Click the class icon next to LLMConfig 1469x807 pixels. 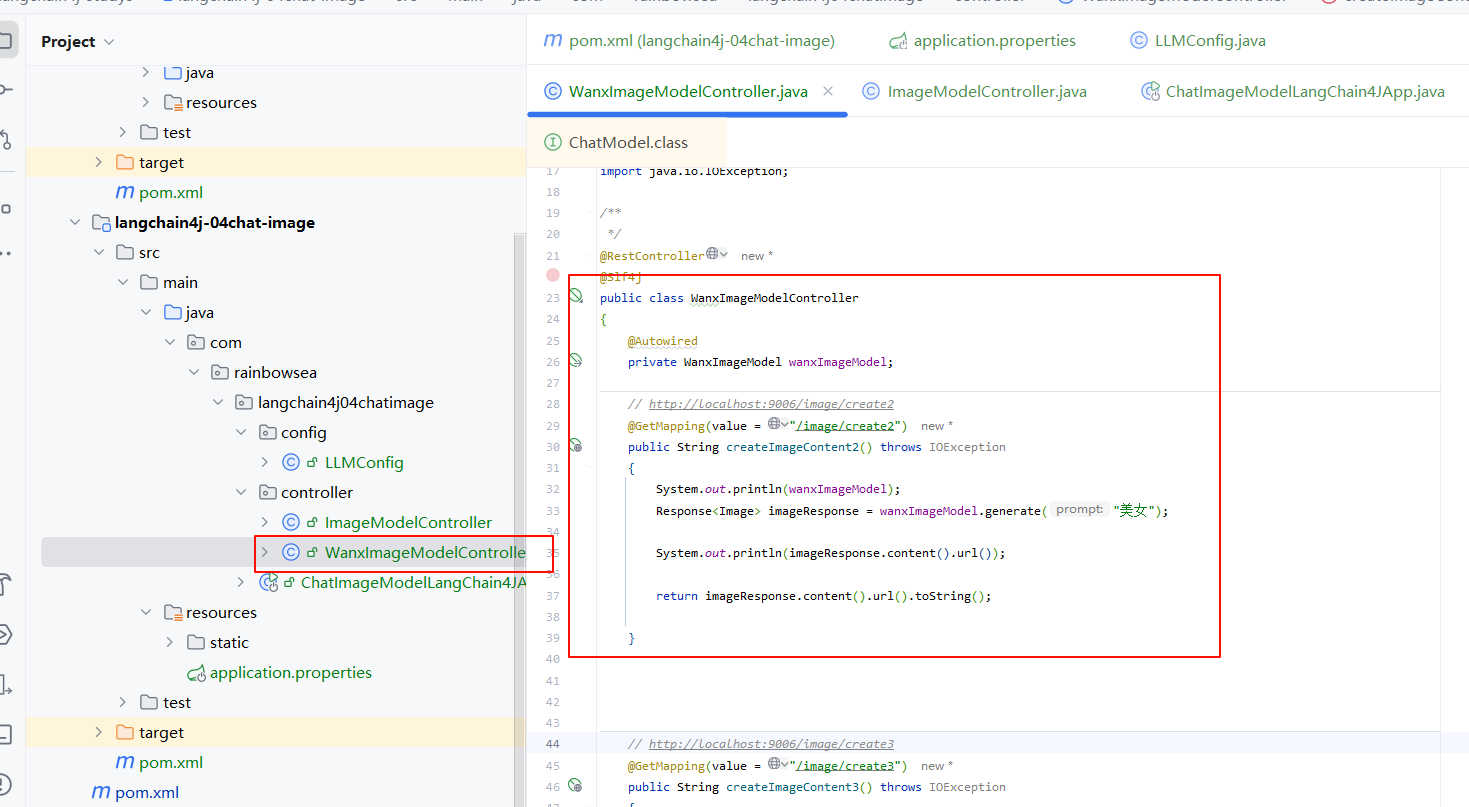[x=291, y=462]
